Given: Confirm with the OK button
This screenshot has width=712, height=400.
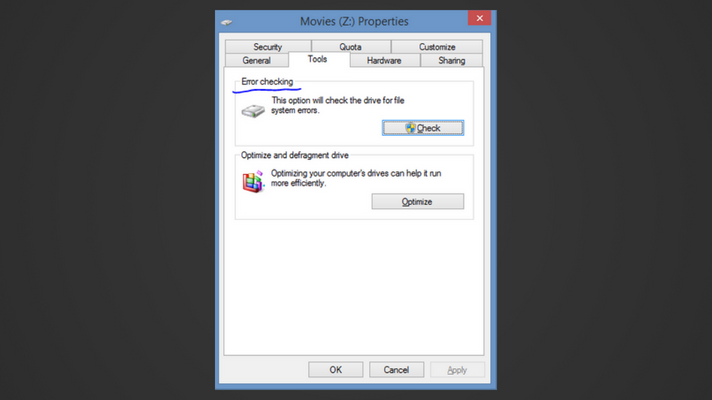Looking at the screenshot, I should coord(336,370).
